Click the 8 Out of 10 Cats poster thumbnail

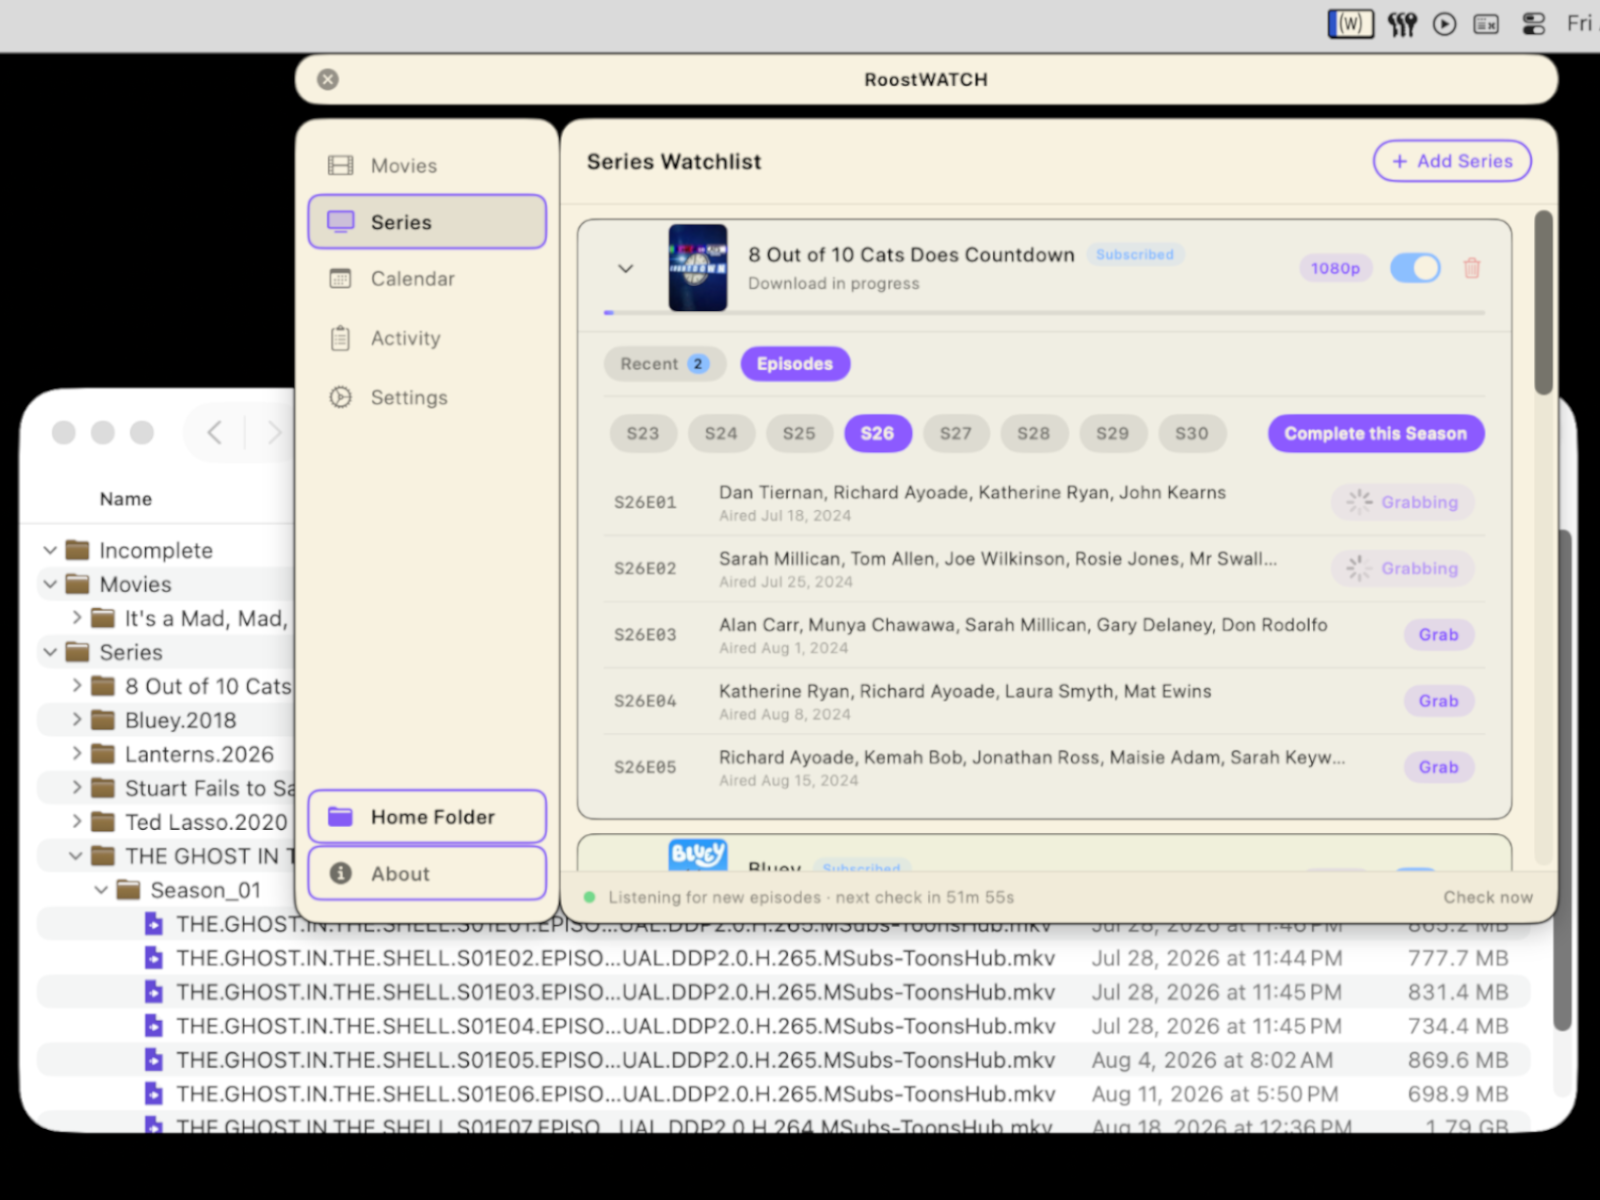(698, 268)
